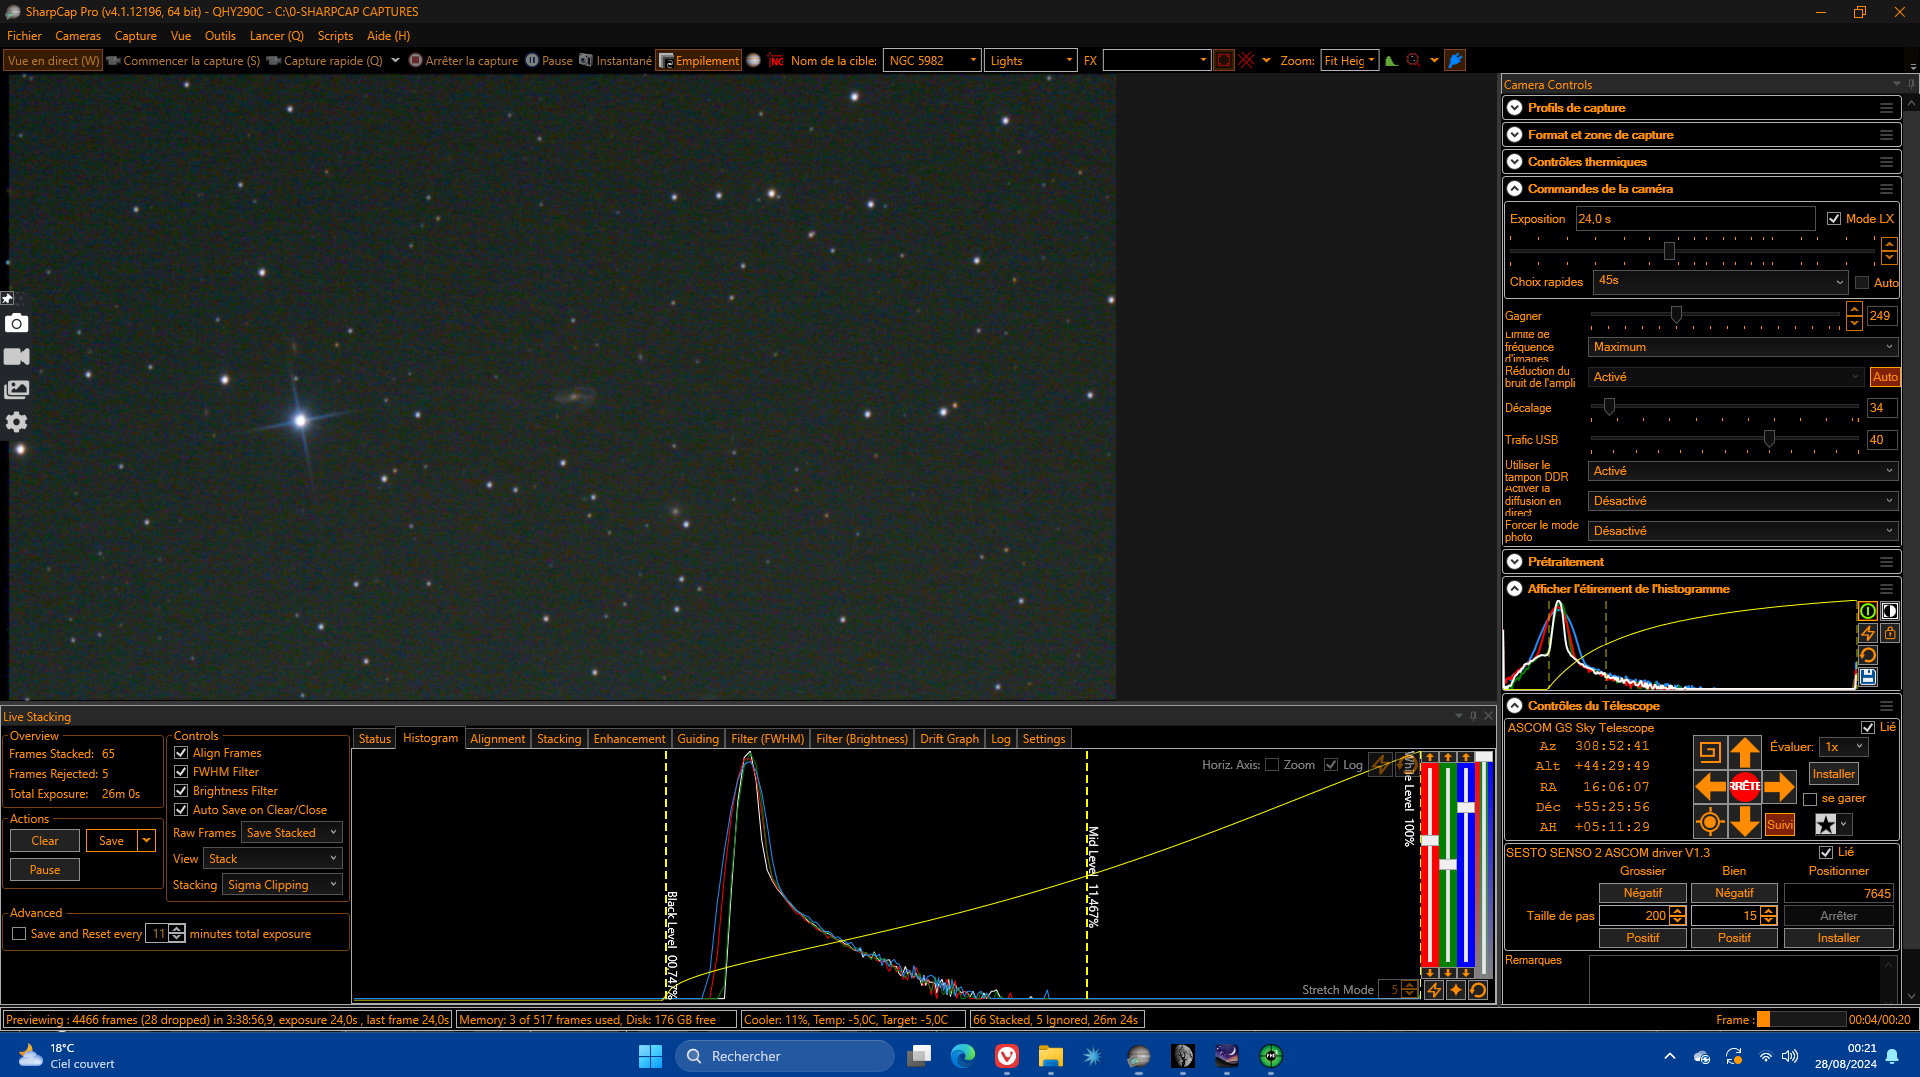Screen dimensions: 1920x1077
Task: Open File Explorer from the taskbar
Action: click(1050, 1056)
